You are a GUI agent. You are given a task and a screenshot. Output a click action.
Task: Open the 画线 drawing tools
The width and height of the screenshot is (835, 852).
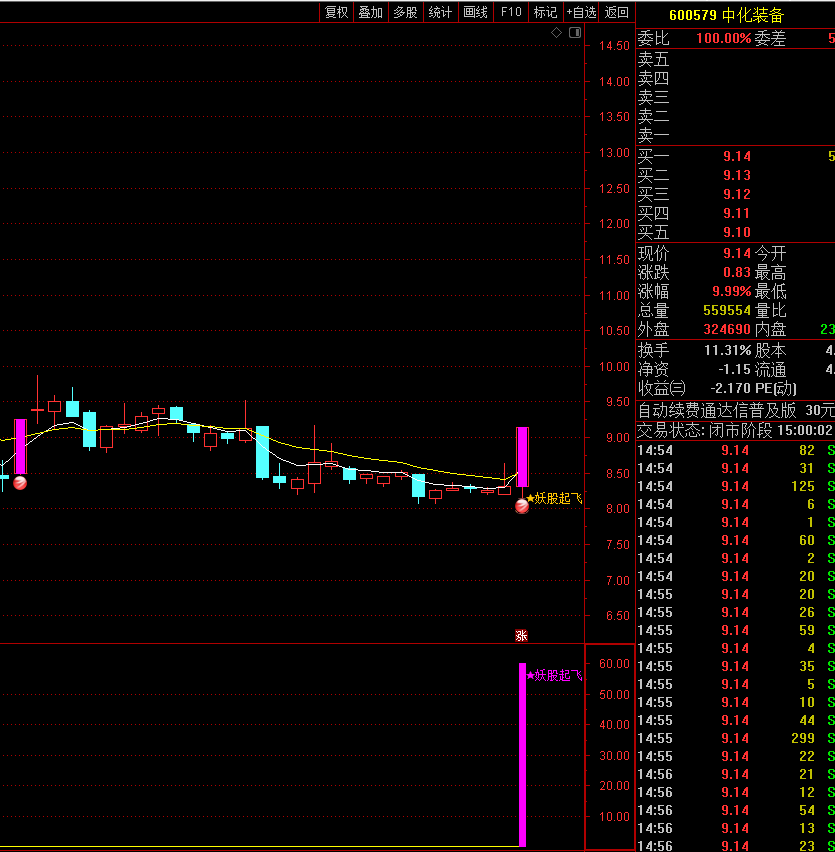[x=475, y=12]
